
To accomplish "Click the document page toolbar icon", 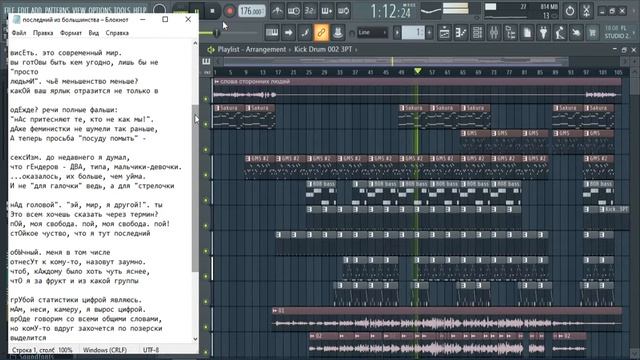I will (x=527, y=33).
